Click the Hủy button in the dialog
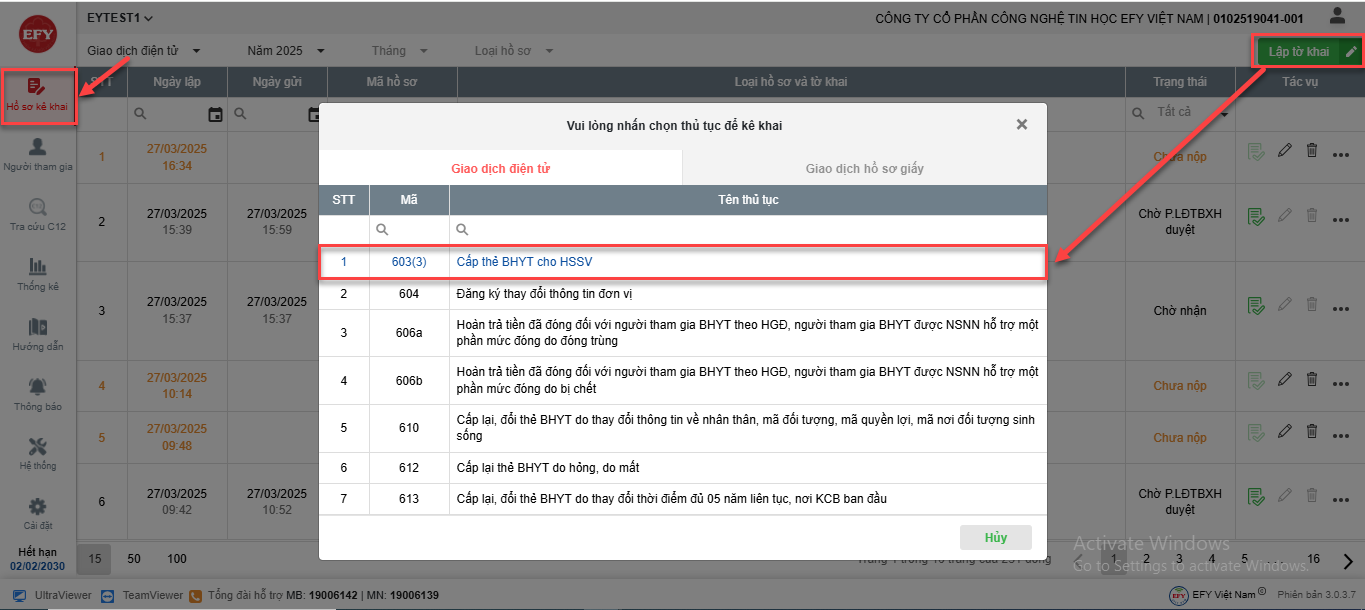This screenshot has width=1365, height=610. click(995, 537)
